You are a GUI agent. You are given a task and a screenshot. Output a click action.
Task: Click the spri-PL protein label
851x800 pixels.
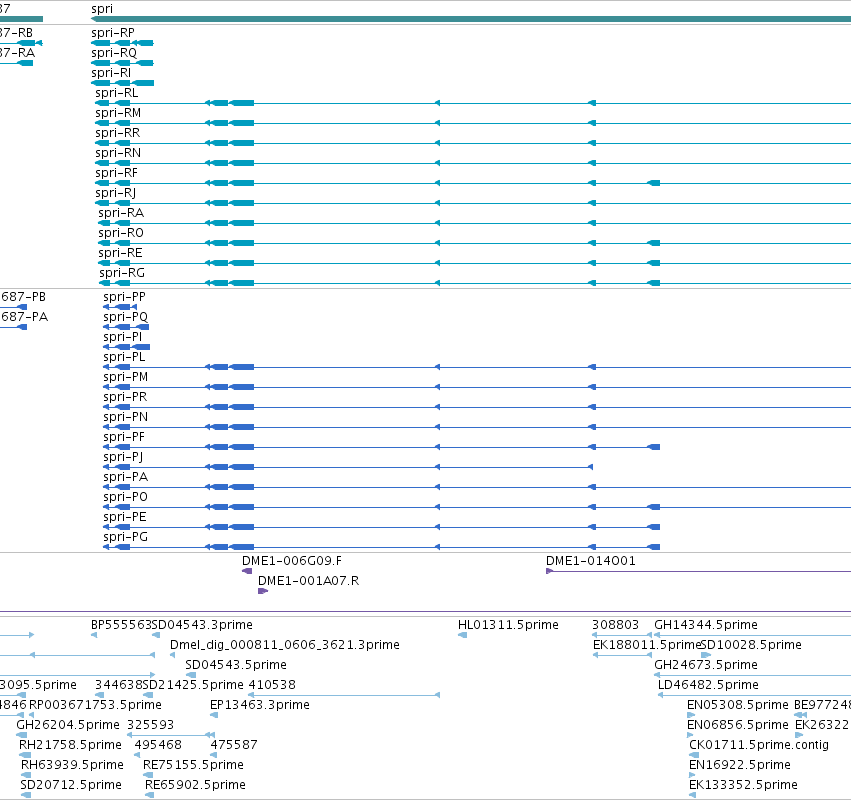click(x=124, y=357)
